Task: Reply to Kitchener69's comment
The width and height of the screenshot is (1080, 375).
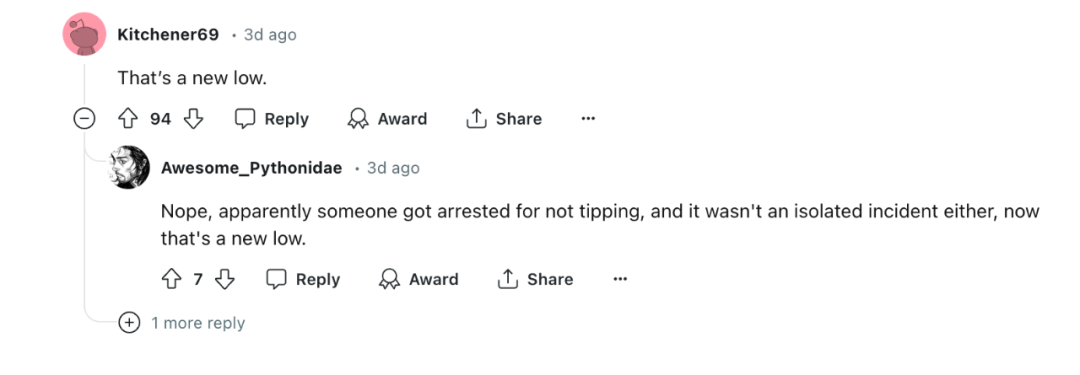Action: (x=272, y=119)
